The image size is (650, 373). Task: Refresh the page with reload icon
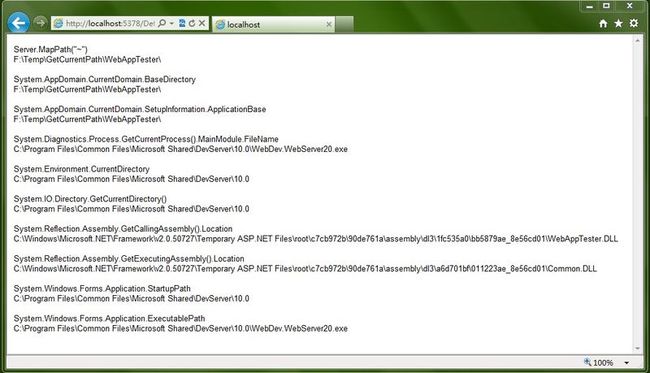click(192, 23)
